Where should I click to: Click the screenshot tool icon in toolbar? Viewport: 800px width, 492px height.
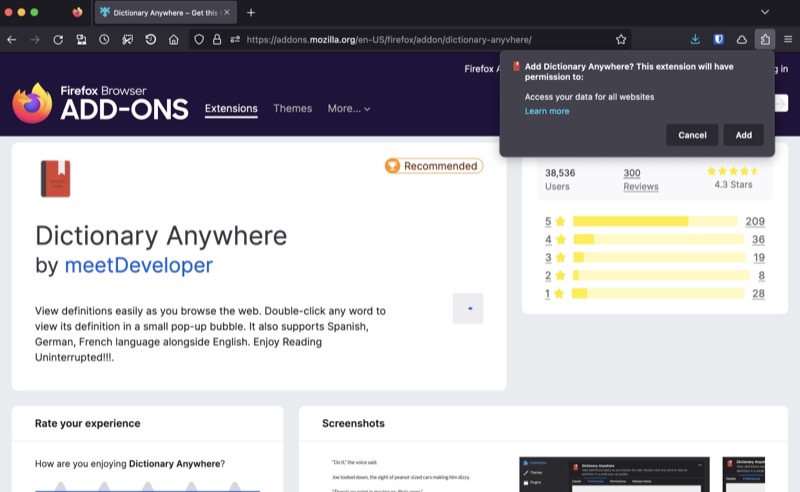[x=128, y=39]
